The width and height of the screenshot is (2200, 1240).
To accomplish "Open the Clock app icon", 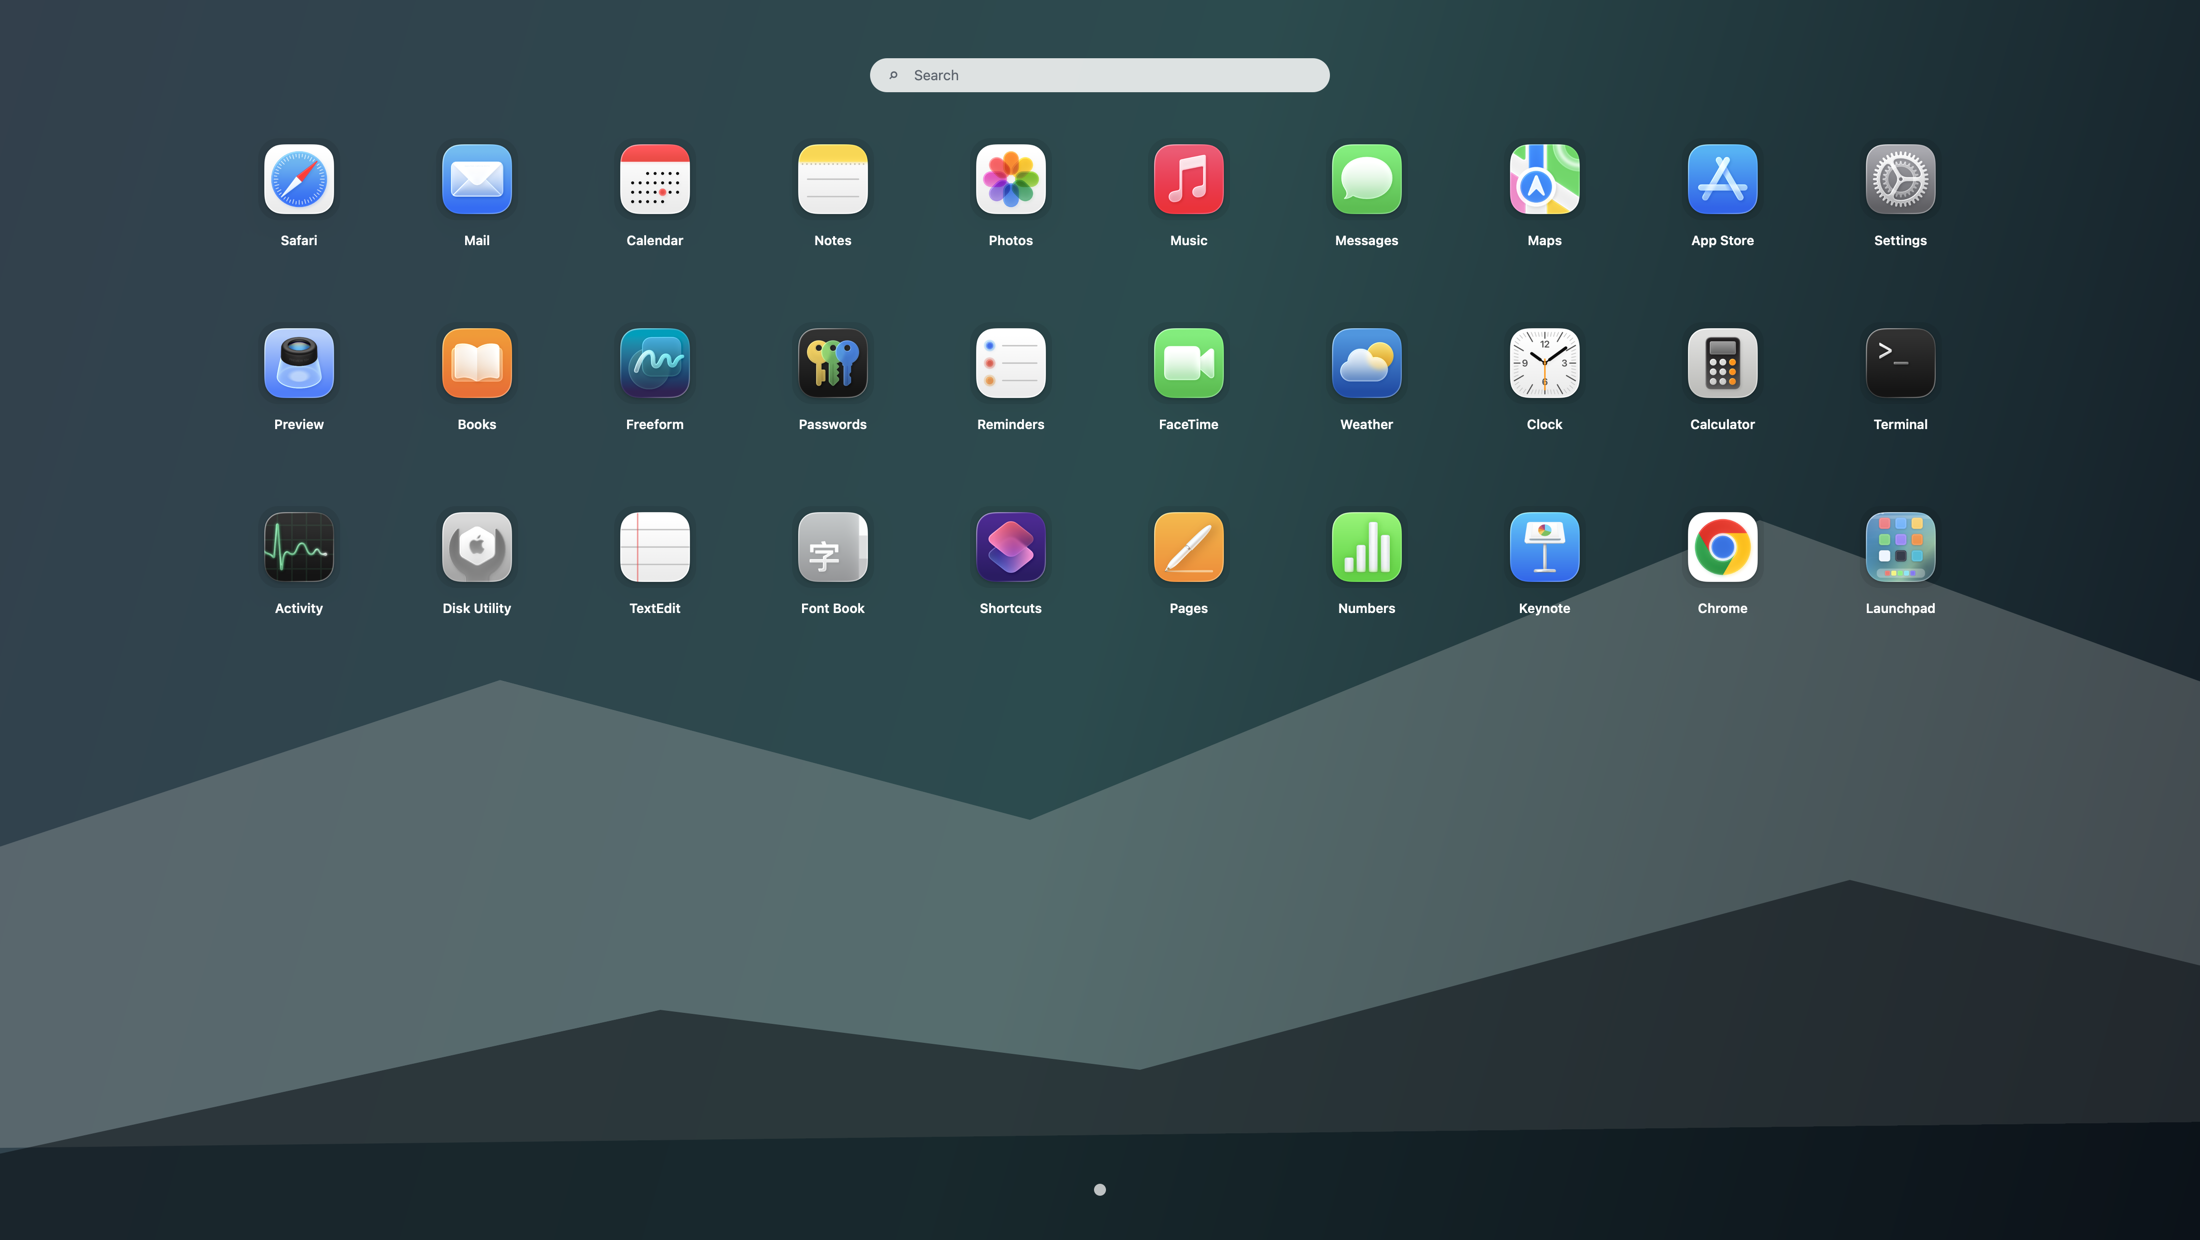I will pos(1545,363).
